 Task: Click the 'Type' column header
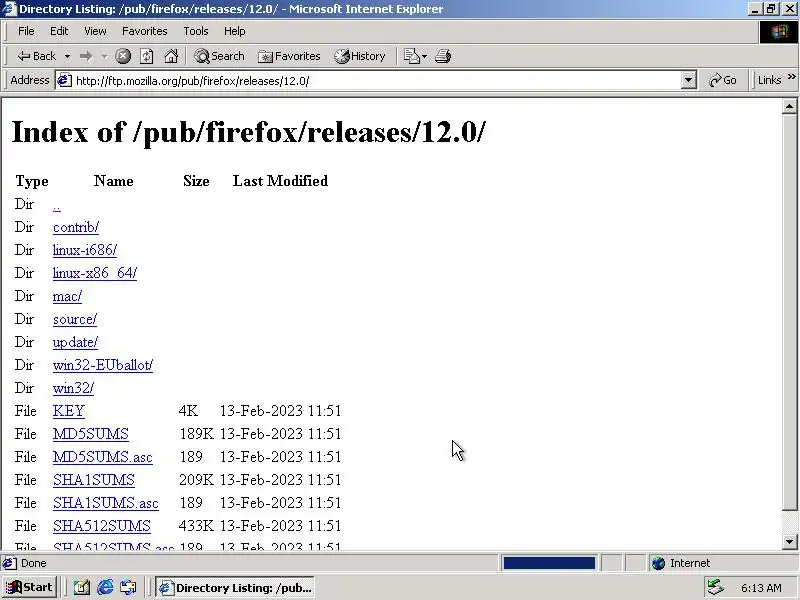(32, 181)
